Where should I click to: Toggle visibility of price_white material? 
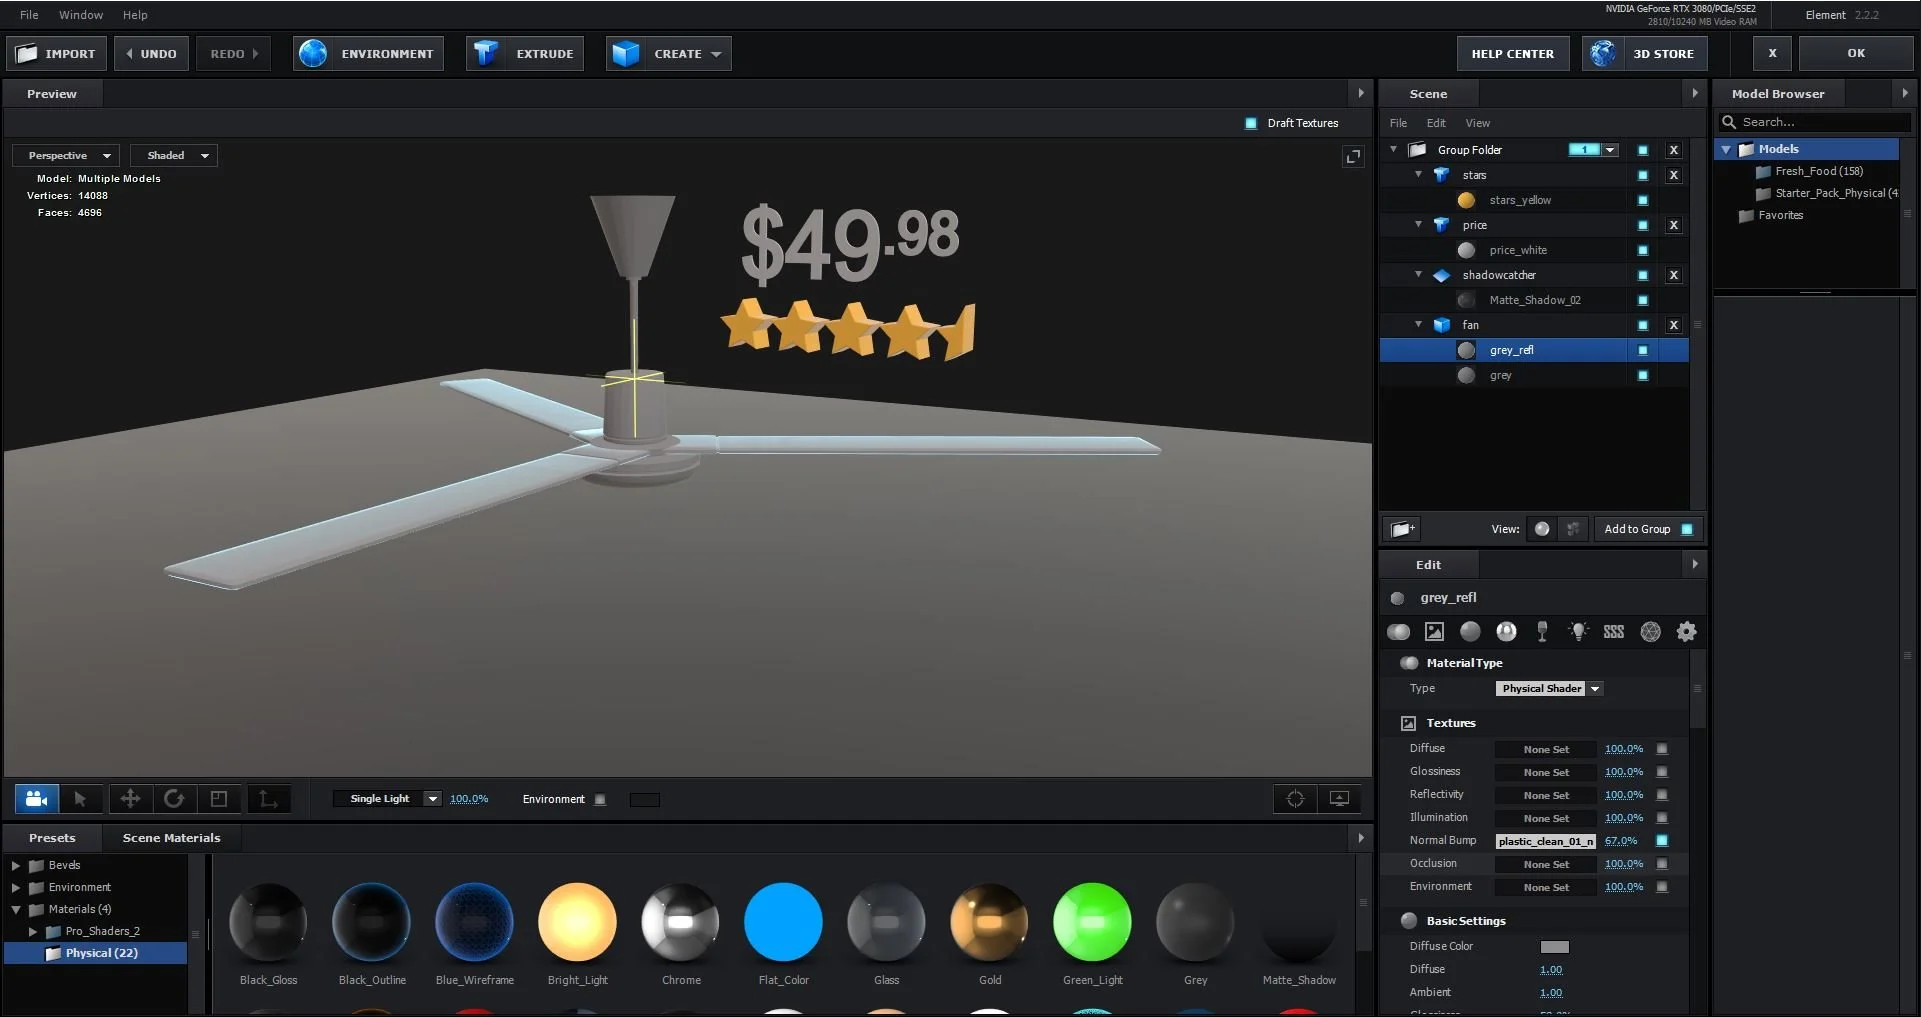tap(1643, 250)
